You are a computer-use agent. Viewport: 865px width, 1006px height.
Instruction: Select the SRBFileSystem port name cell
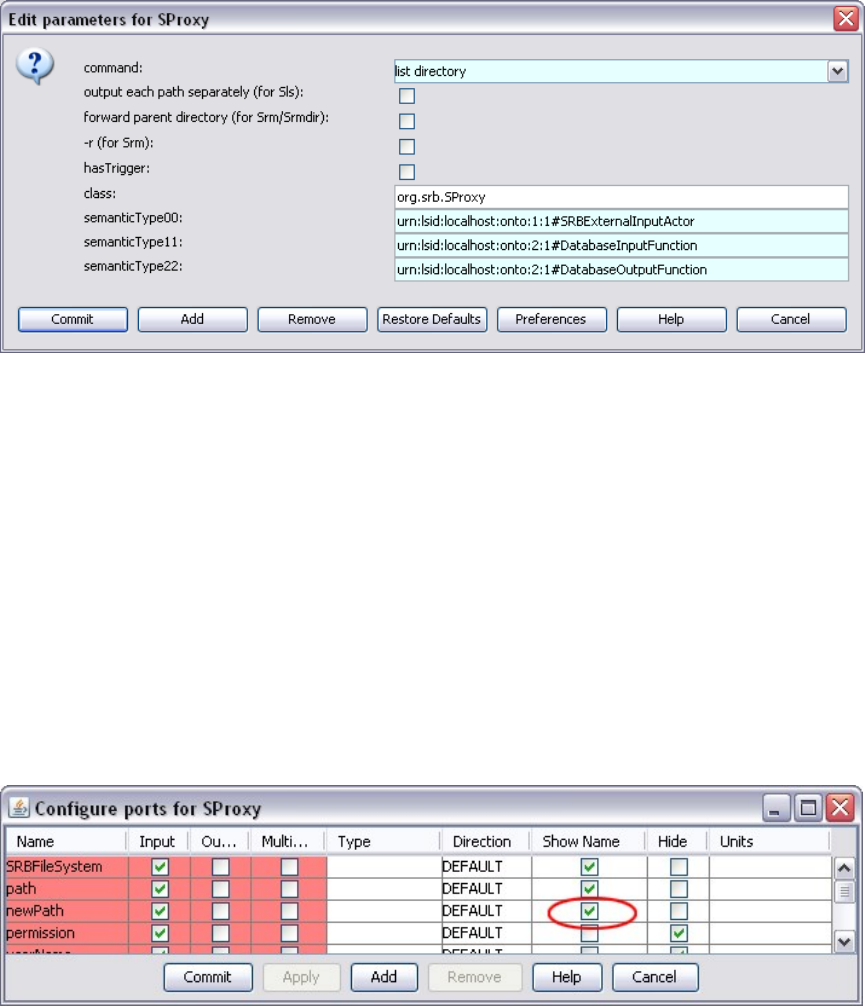coord(67,867)
